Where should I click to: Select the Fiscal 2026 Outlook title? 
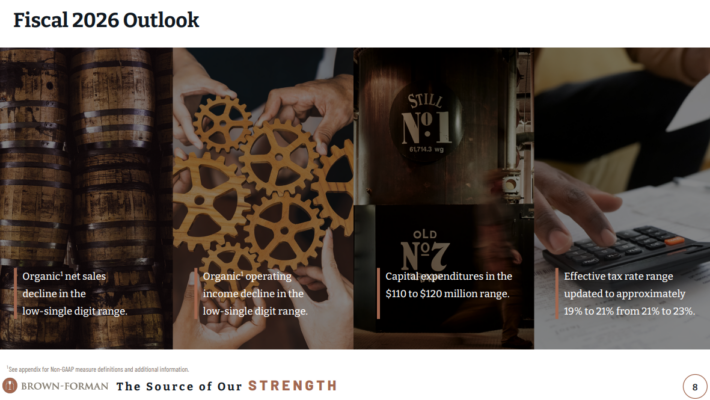coord(106,20)
